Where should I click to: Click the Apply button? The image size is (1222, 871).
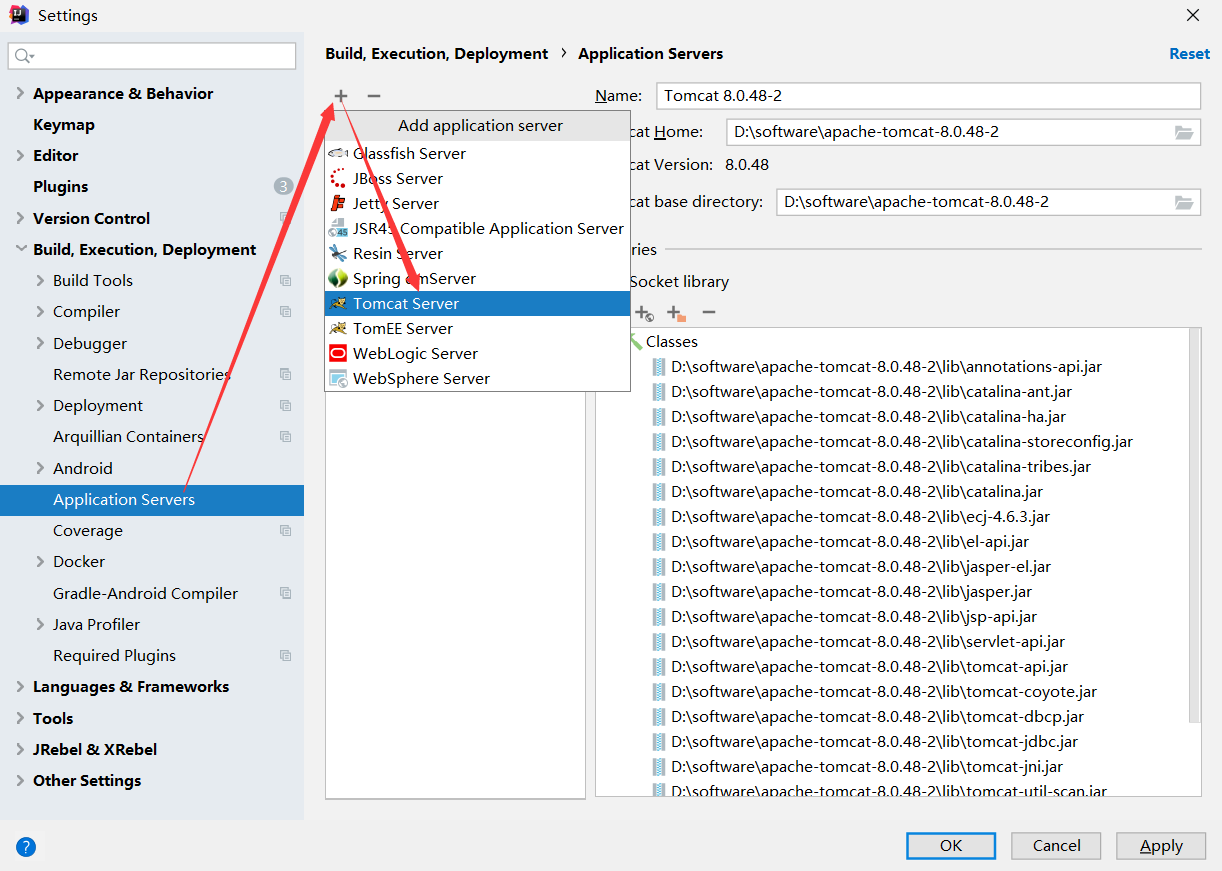[x=1161, y=846]
